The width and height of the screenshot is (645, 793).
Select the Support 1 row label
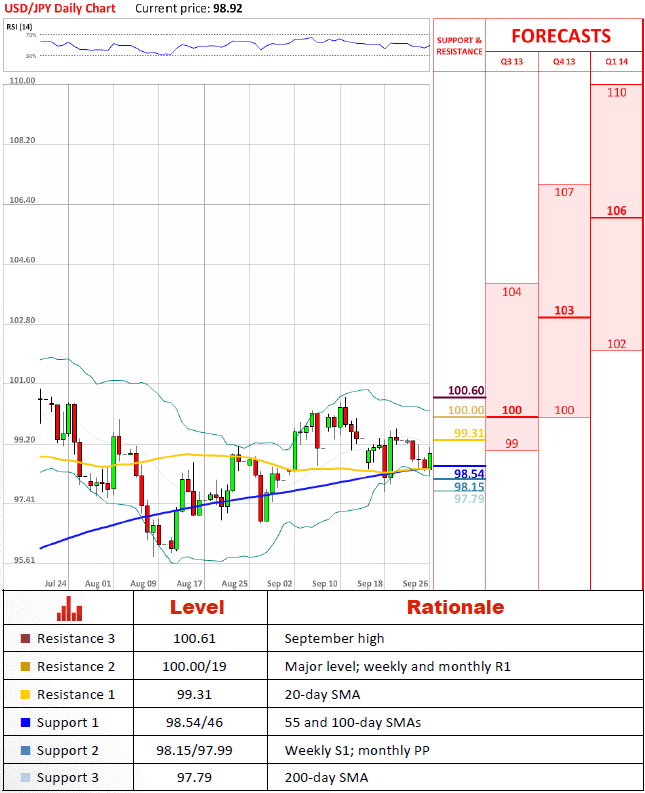68,723
